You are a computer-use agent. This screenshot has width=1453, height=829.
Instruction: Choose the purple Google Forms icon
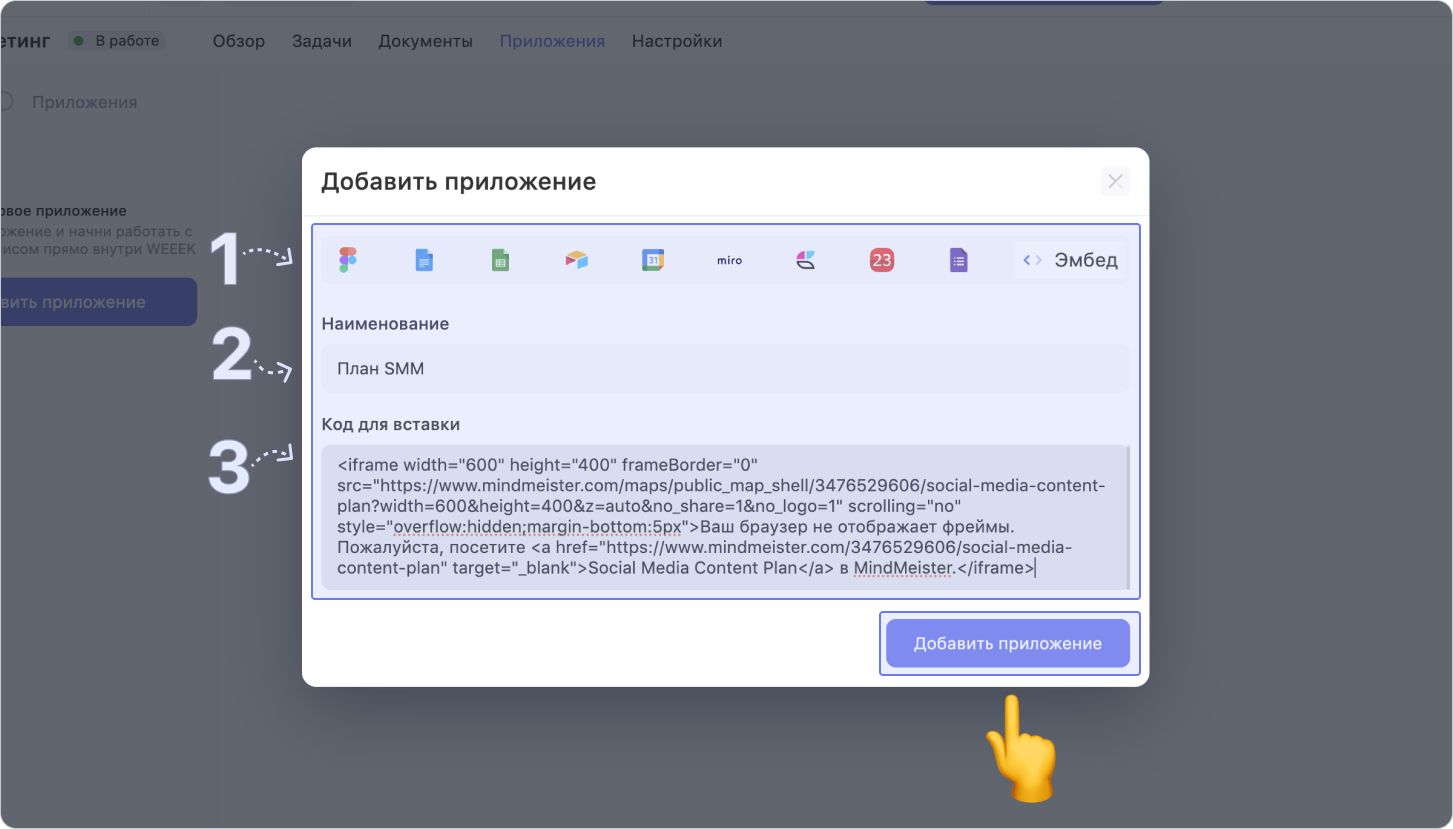tap(958, 260)
